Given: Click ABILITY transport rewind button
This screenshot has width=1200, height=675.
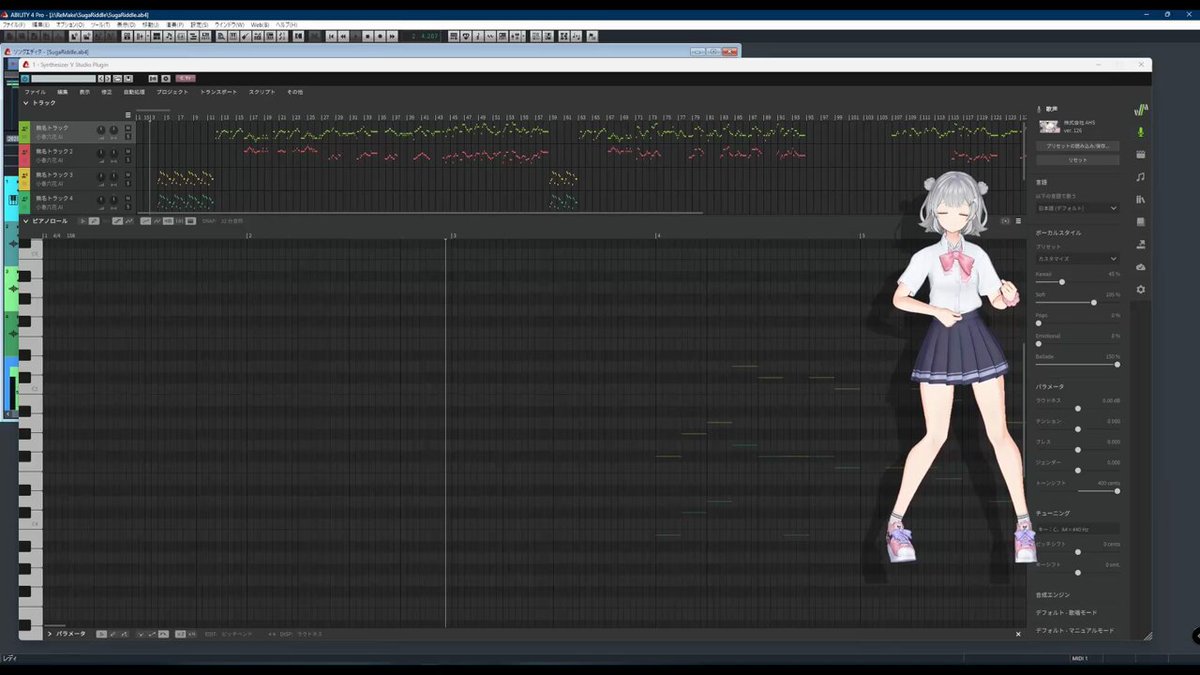Looking at the screenshot, I should click(x=343, y=36).
